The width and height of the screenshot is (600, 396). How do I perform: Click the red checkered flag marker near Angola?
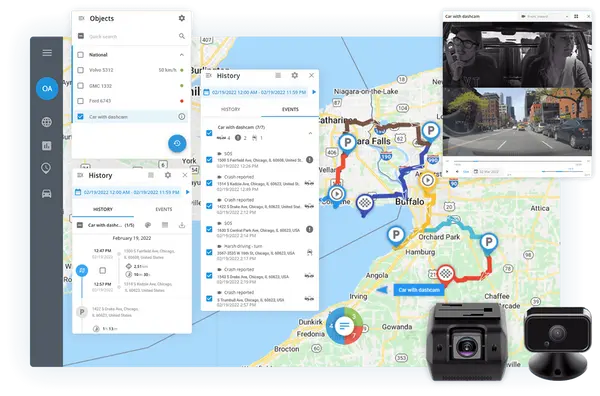click(x=445, y=274)
